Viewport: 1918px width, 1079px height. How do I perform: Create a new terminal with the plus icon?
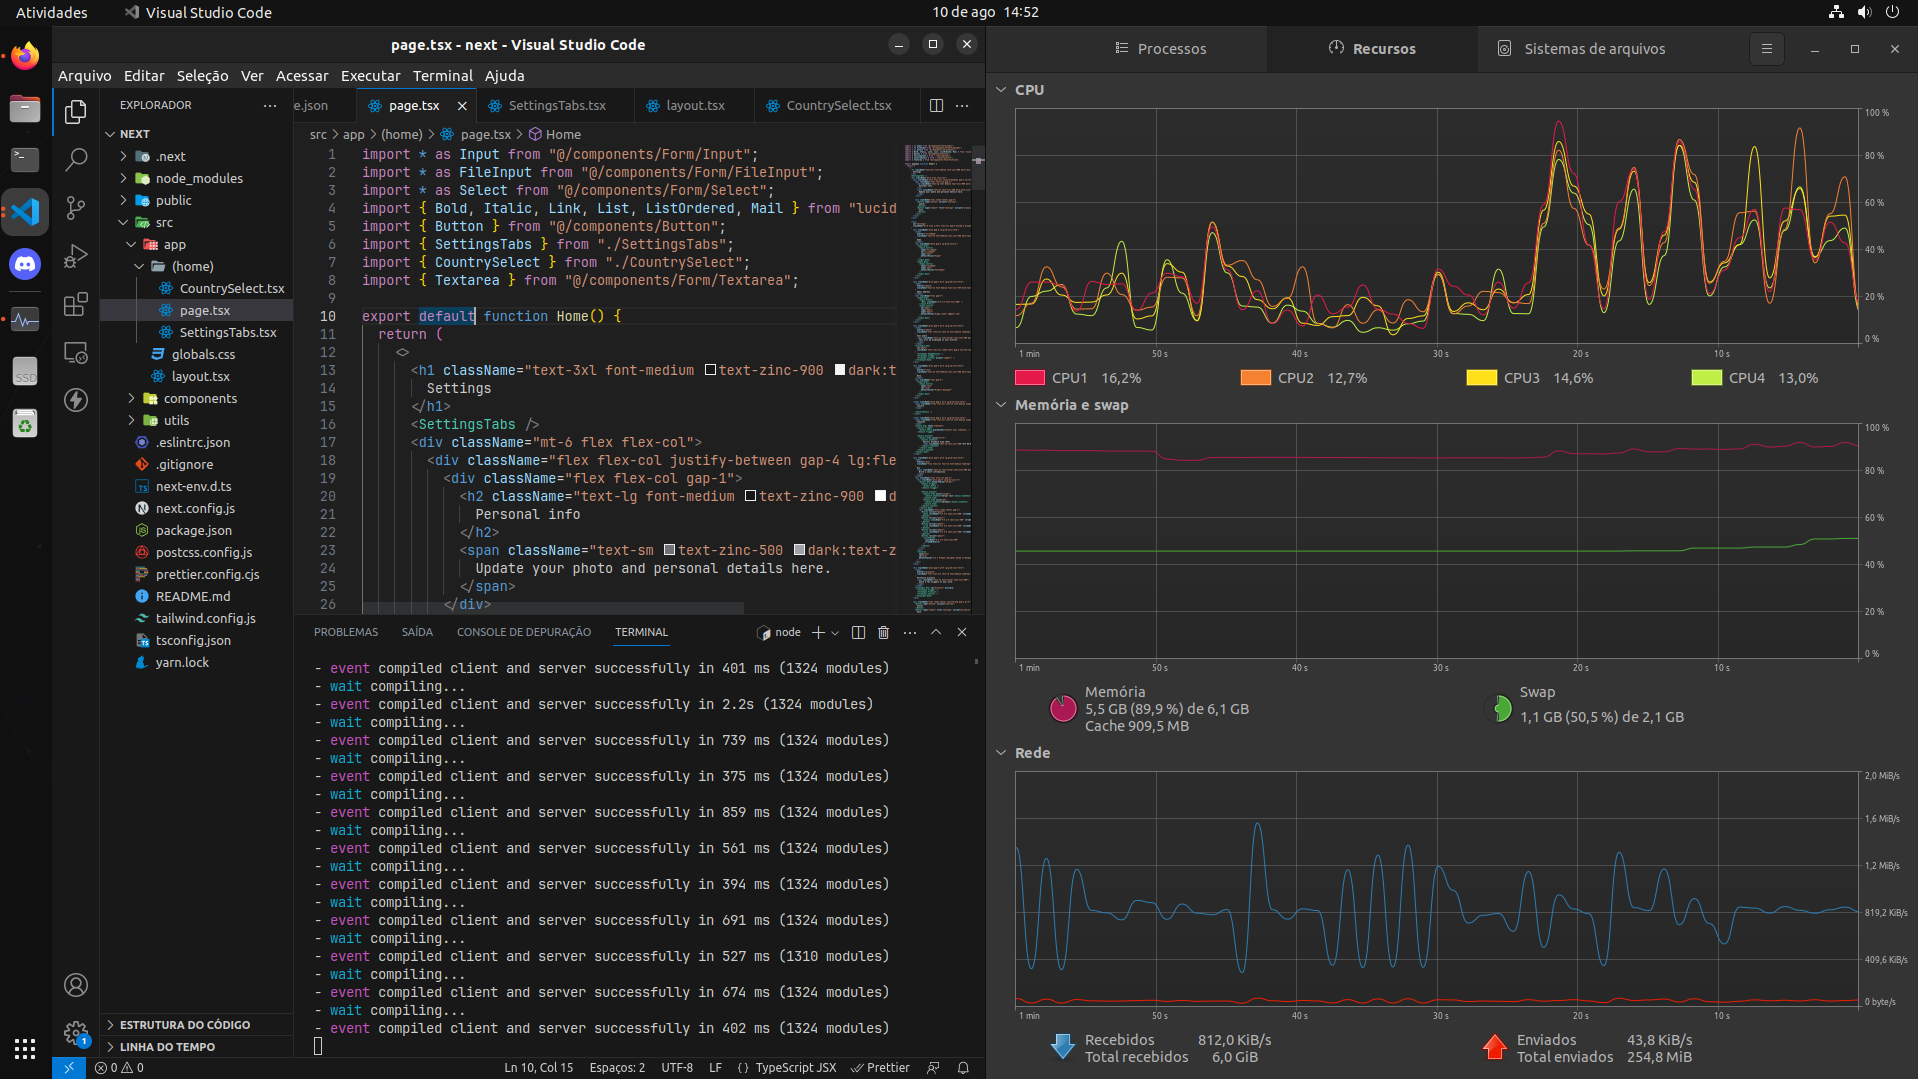click(817, 632)
